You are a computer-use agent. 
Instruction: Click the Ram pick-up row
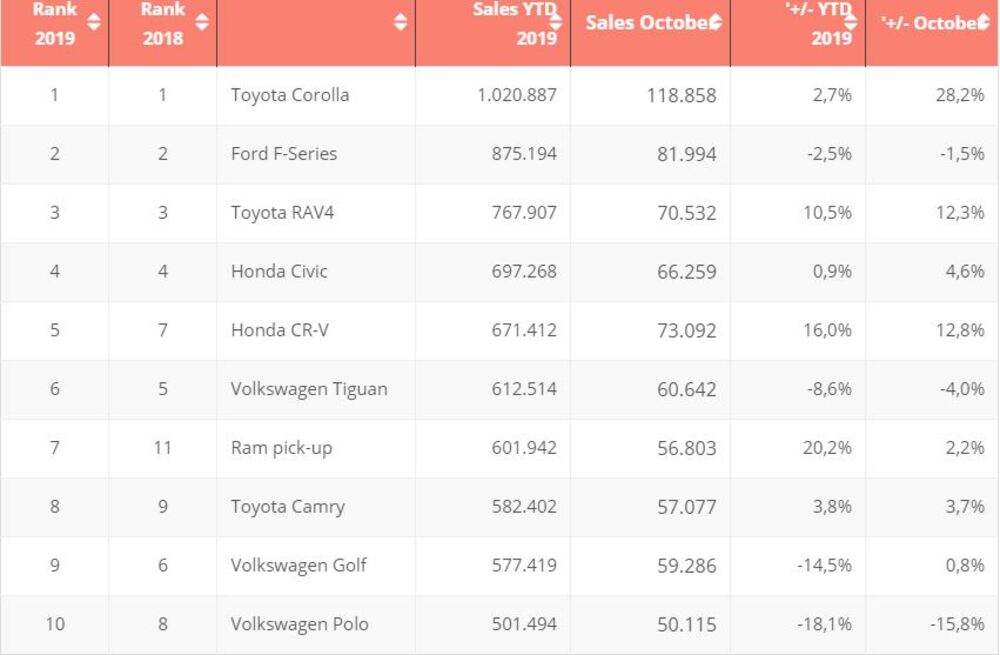tap(281, 448)
